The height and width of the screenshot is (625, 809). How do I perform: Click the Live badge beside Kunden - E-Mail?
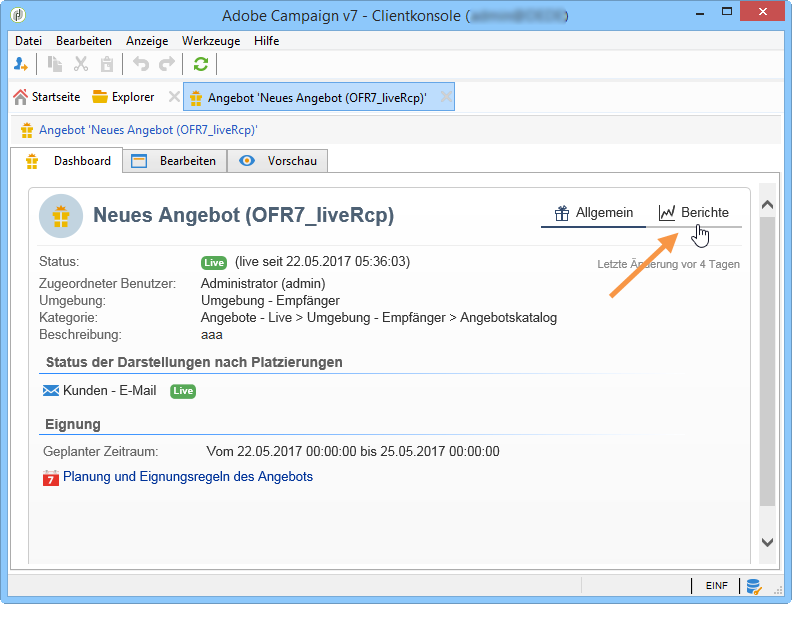[x=183, y=391]
